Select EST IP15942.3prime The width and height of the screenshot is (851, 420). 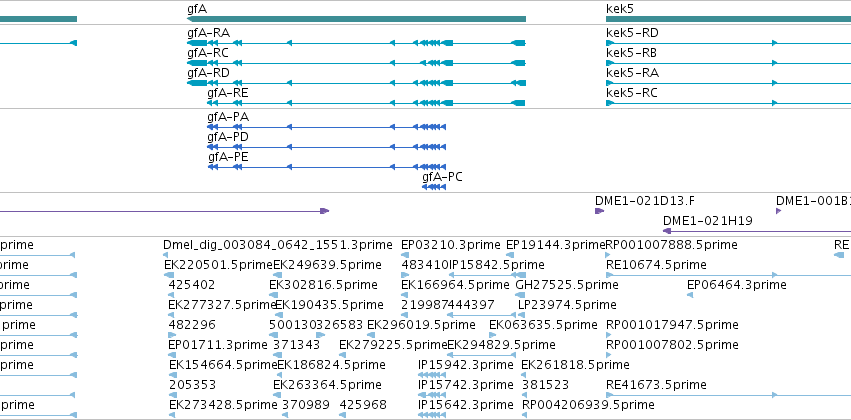tap(466, 366)
